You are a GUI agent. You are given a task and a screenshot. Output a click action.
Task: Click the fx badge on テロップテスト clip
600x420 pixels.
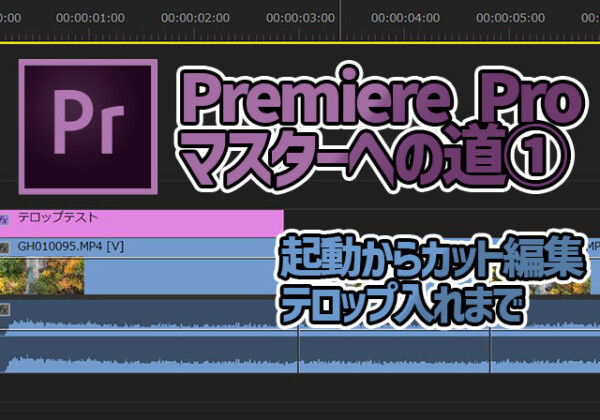[x=4, y=220]
